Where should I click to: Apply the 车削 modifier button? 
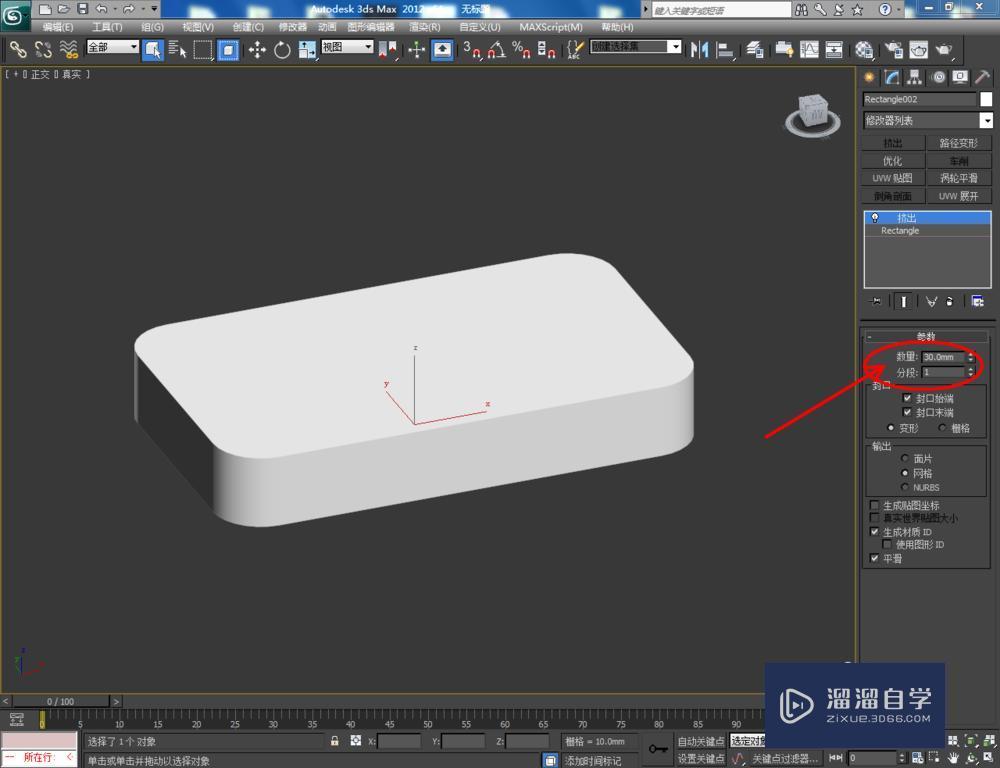tap(959, 160)
